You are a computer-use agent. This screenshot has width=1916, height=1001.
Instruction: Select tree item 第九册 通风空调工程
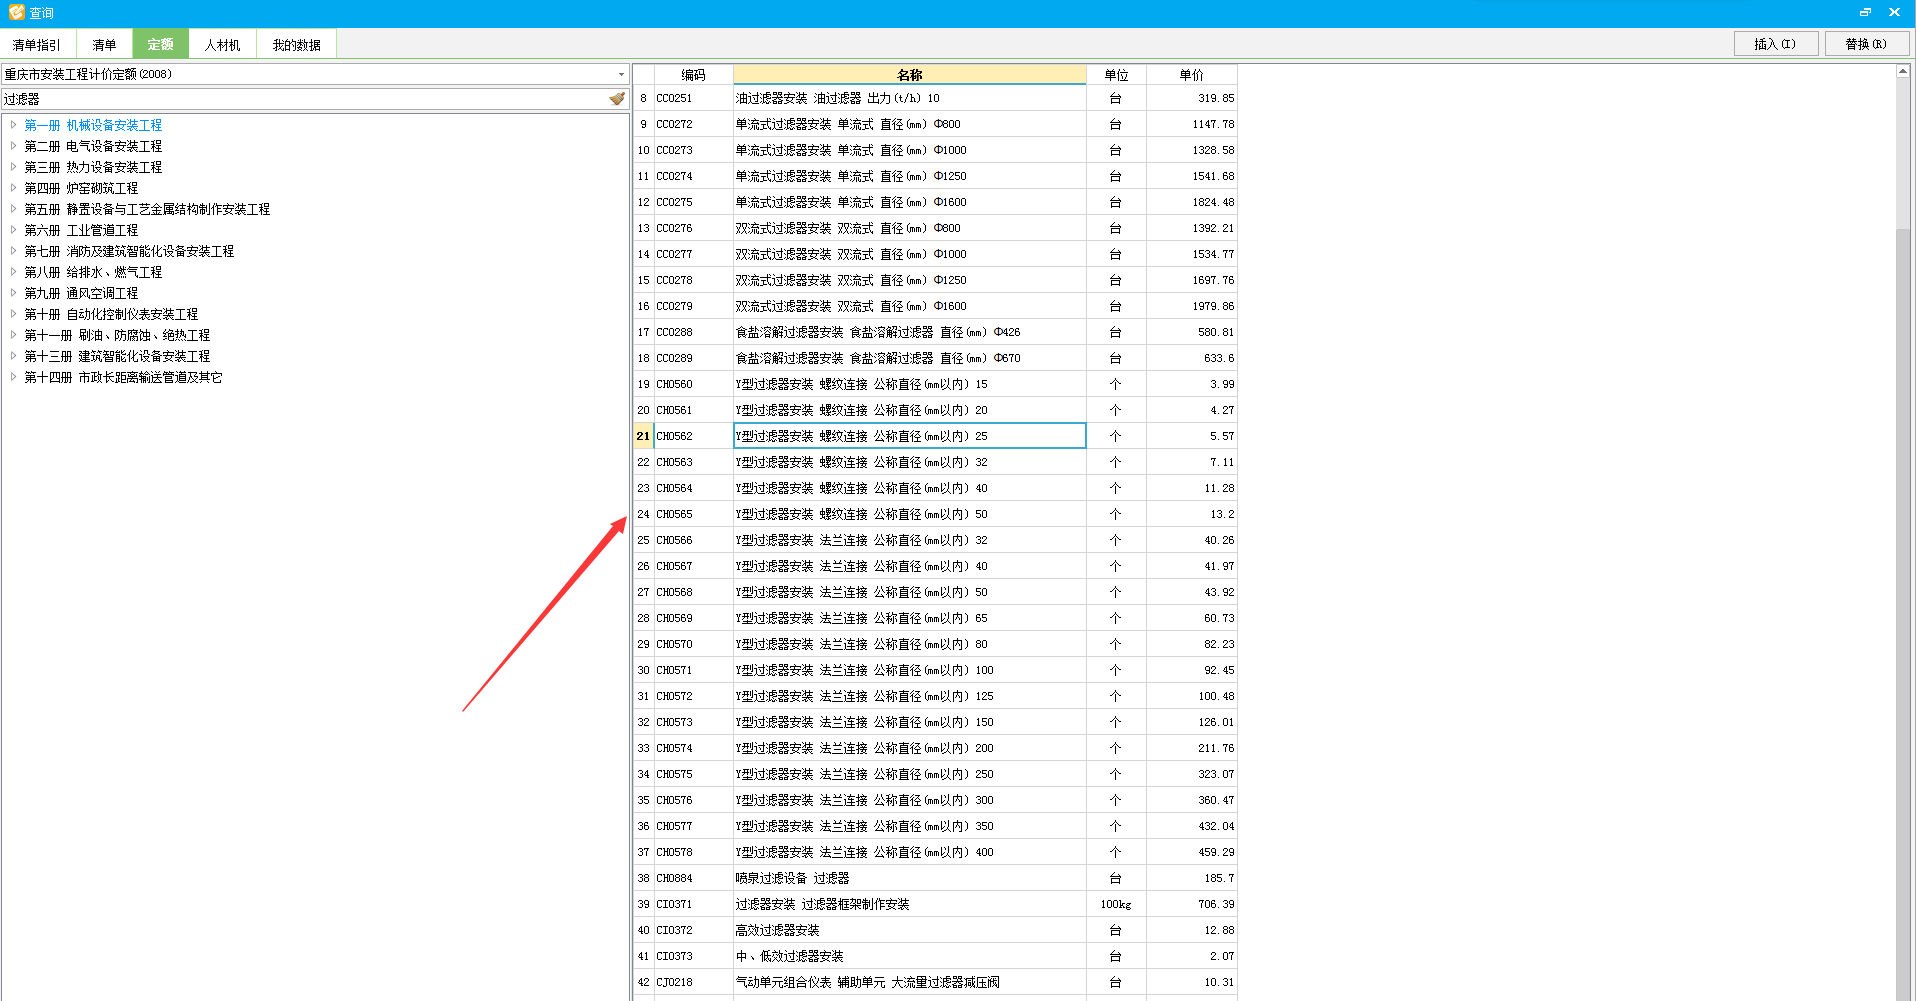click(x=81, y=293)
